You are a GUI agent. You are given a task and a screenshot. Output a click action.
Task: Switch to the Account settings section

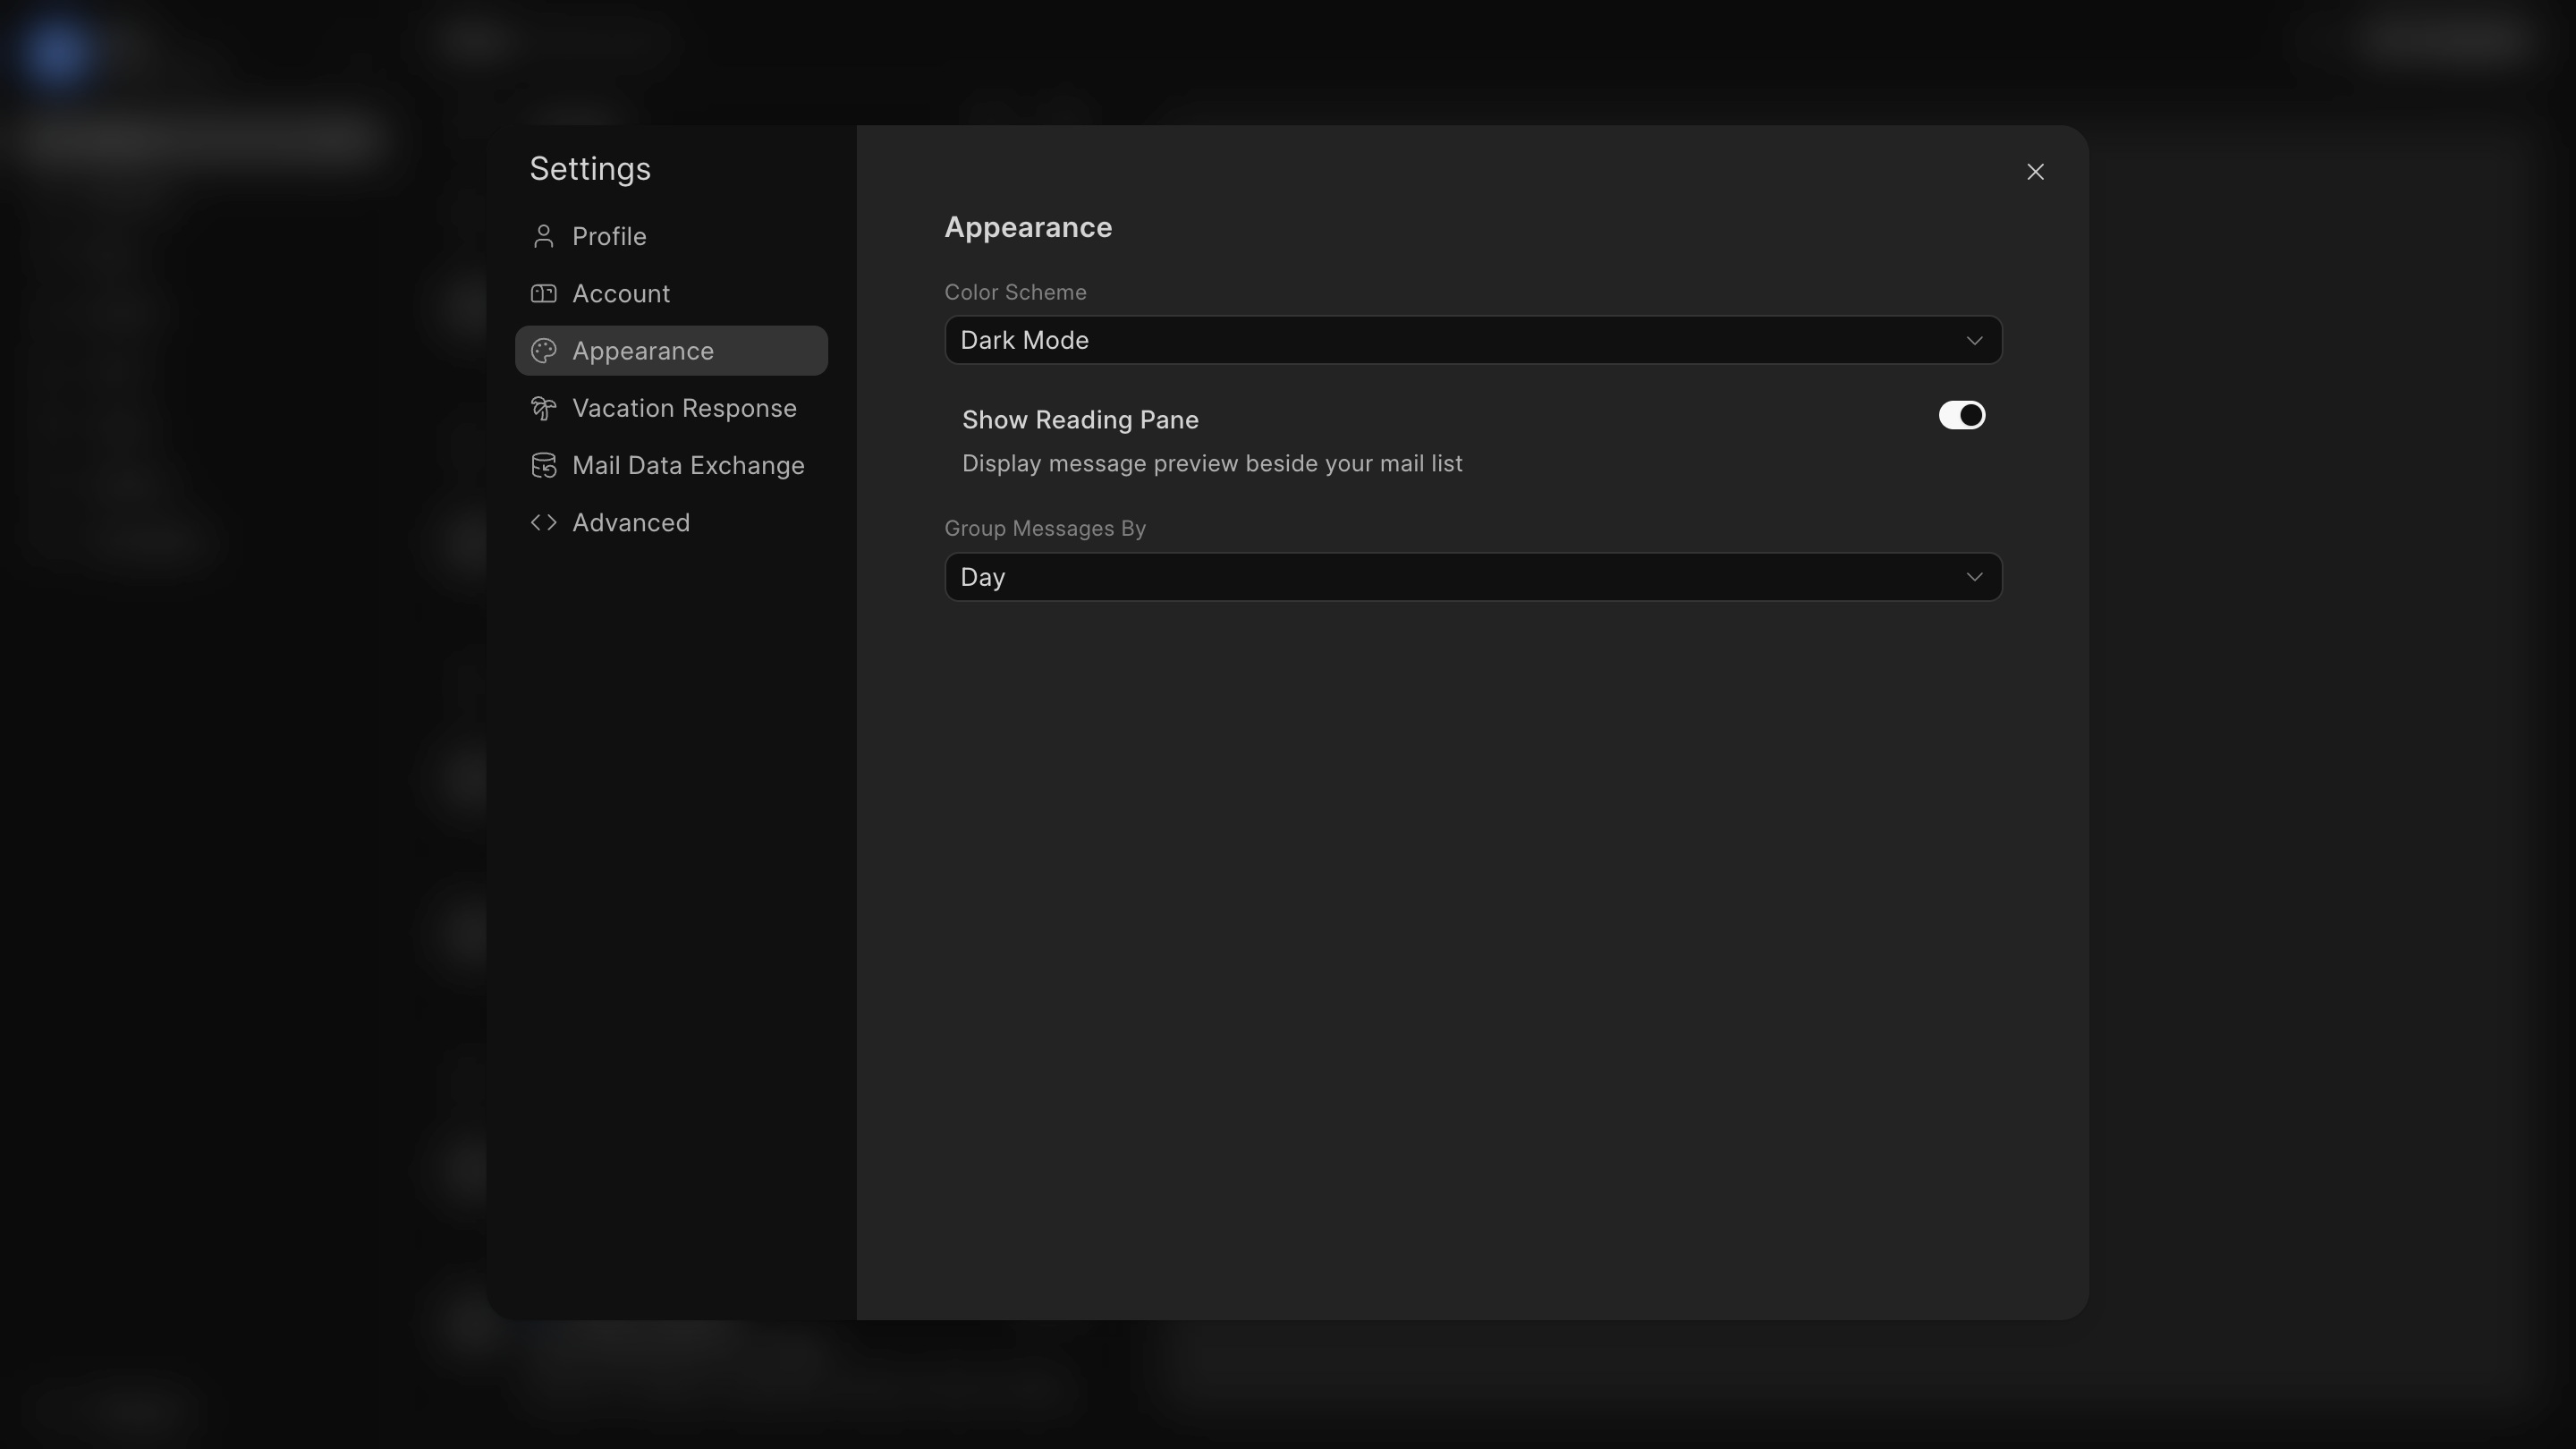coord(621,294)
